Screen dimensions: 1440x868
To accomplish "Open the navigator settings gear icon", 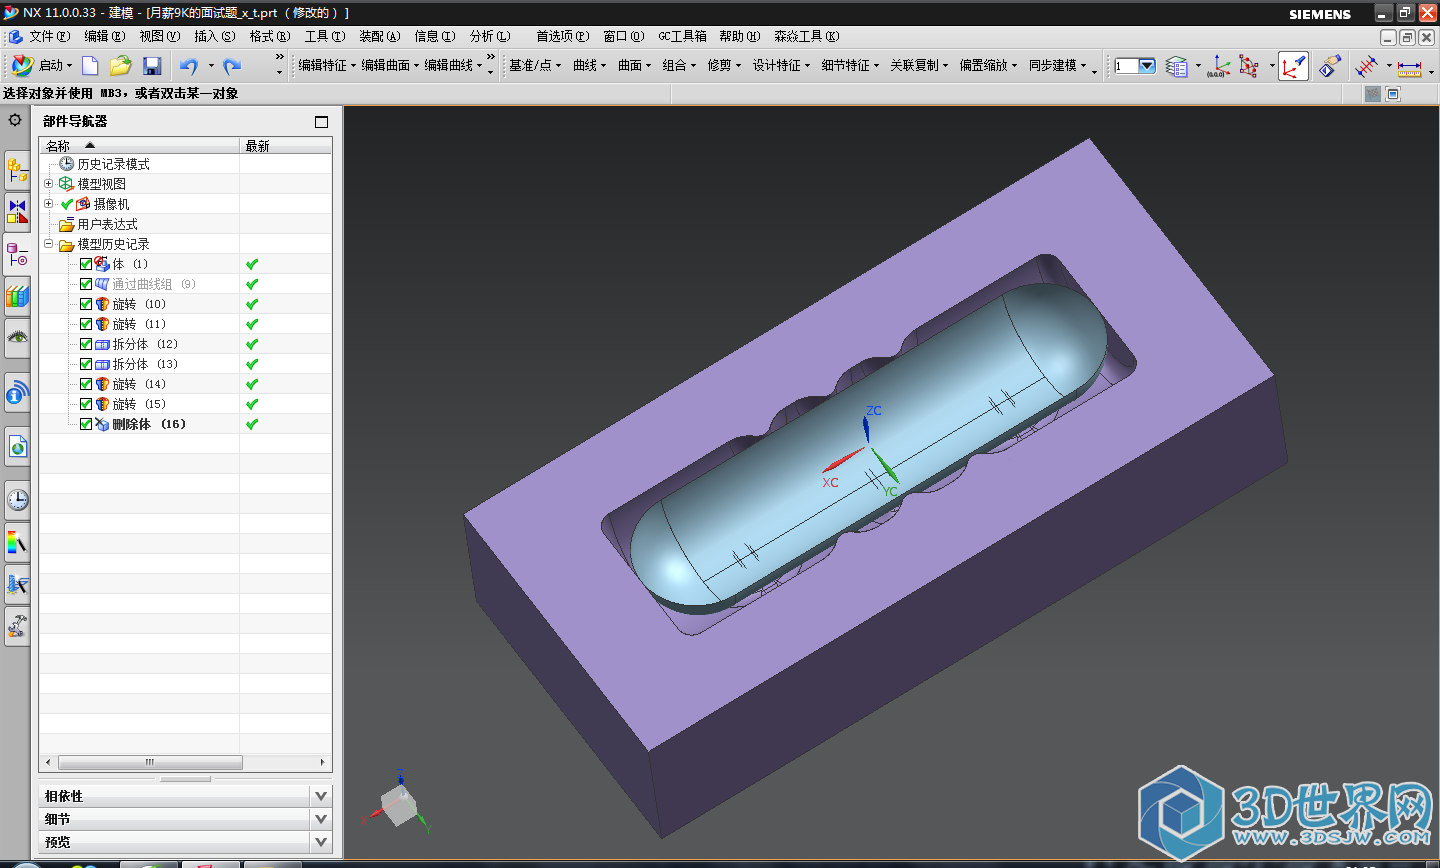I will [x=15, y=120].
